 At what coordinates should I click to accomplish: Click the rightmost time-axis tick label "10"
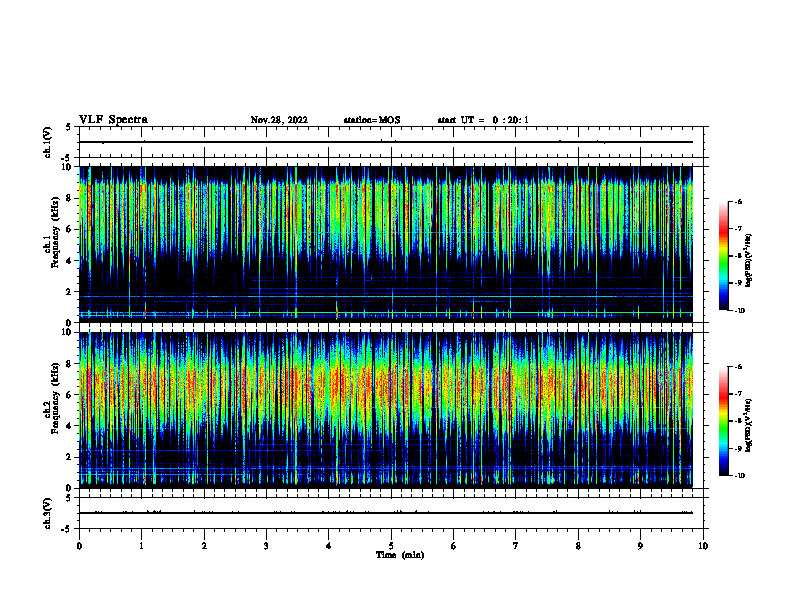tap(703, 546)
